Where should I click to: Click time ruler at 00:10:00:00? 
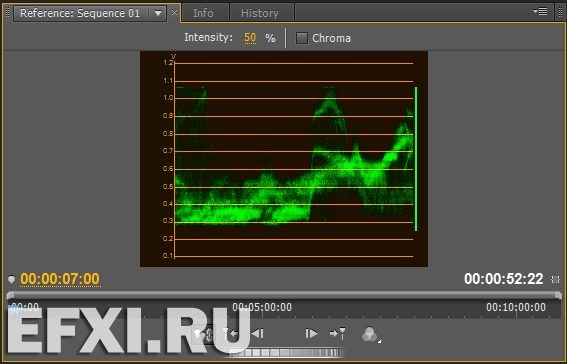coord(516,307)
